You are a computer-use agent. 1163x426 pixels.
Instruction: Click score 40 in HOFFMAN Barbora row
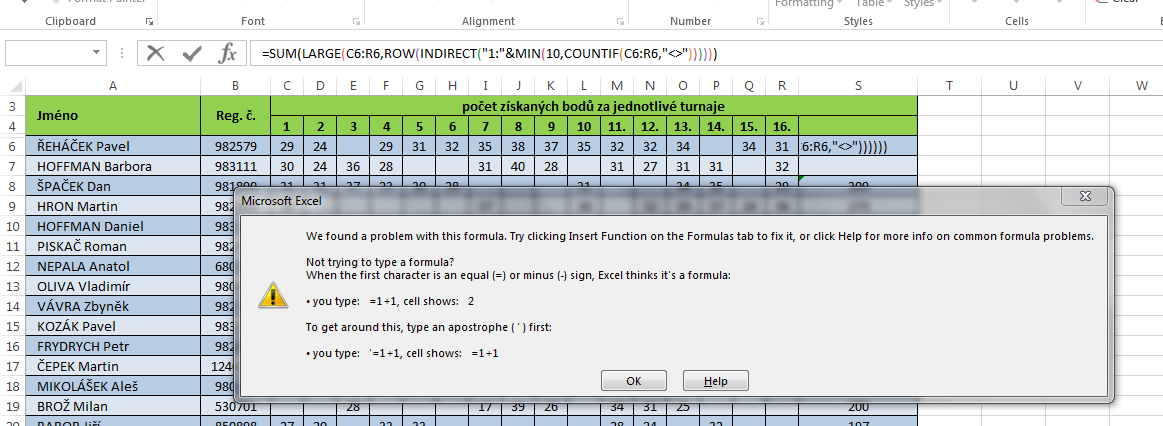(518, 166)
